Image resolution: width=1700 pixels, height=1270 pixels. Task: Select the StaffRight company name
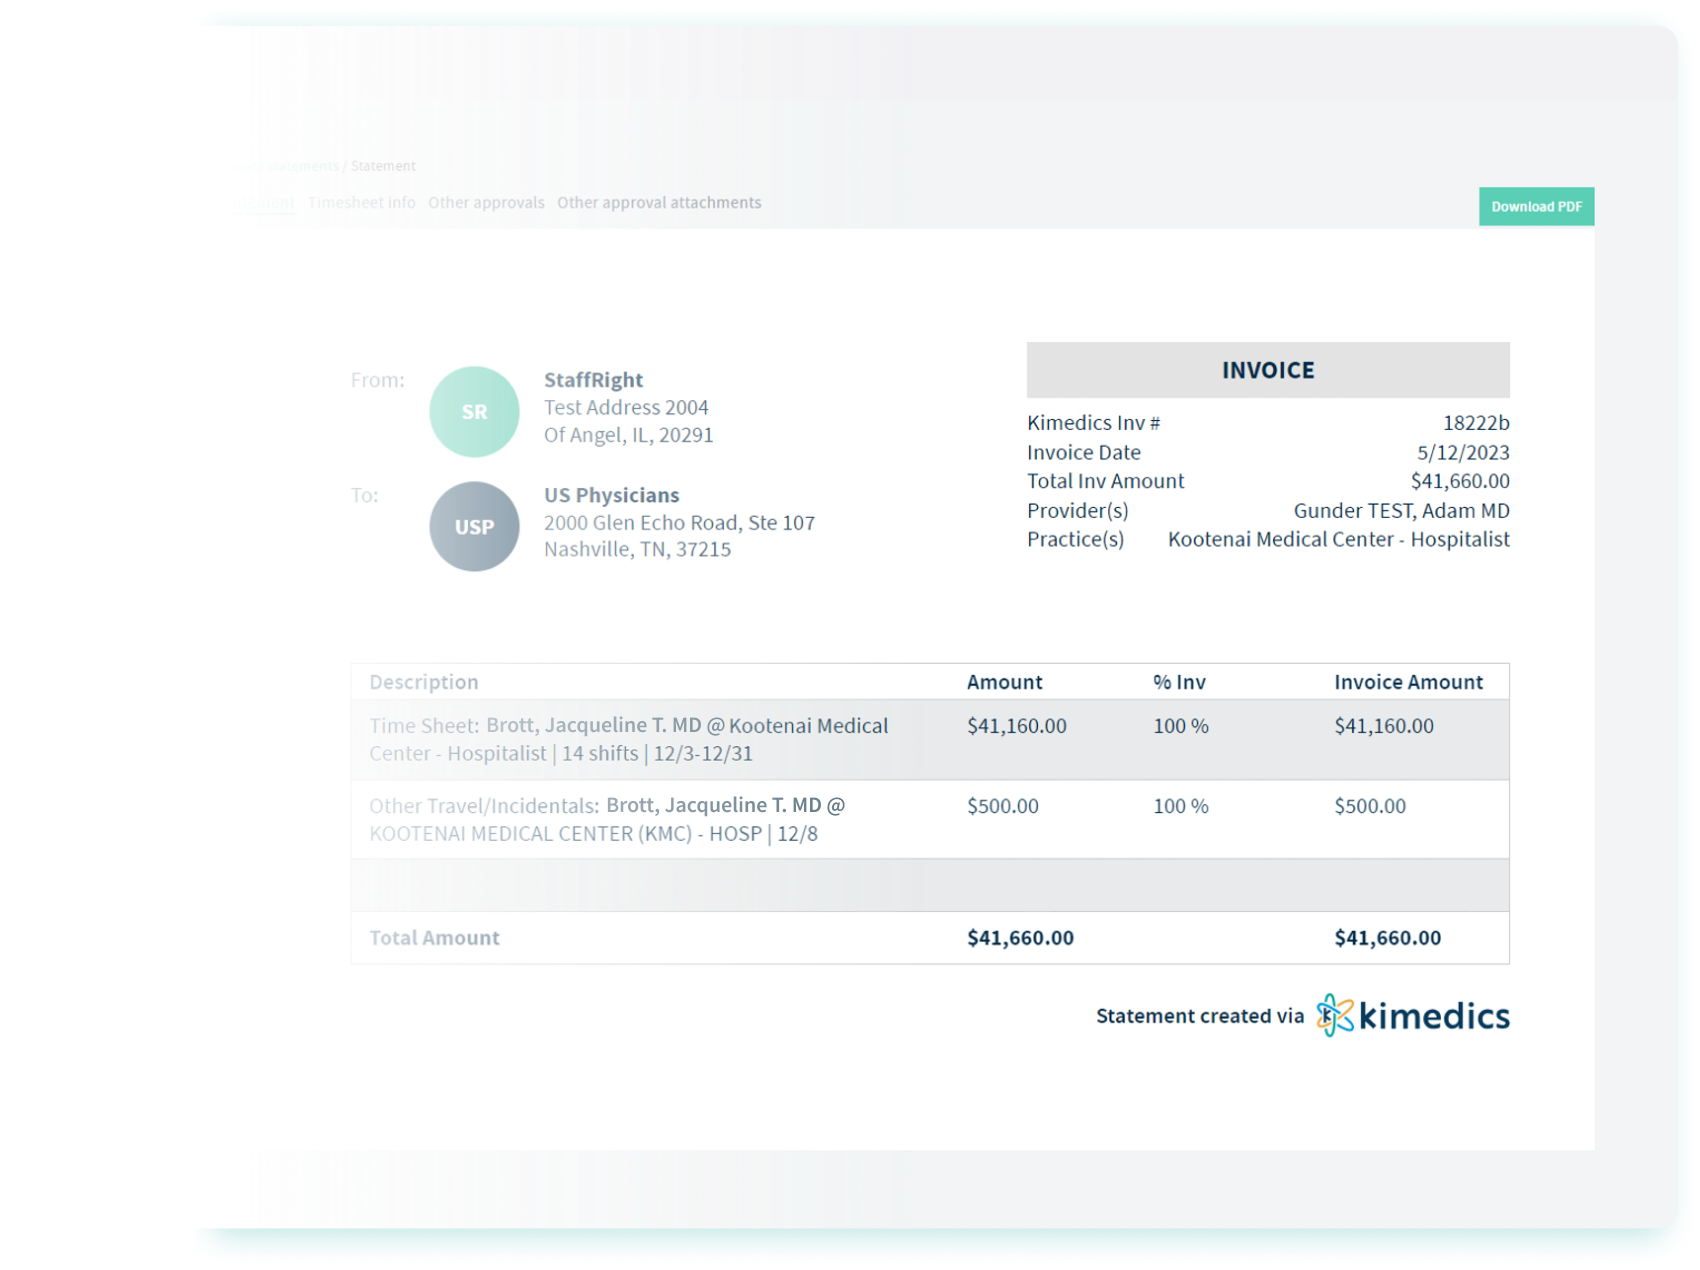point(593,380)
